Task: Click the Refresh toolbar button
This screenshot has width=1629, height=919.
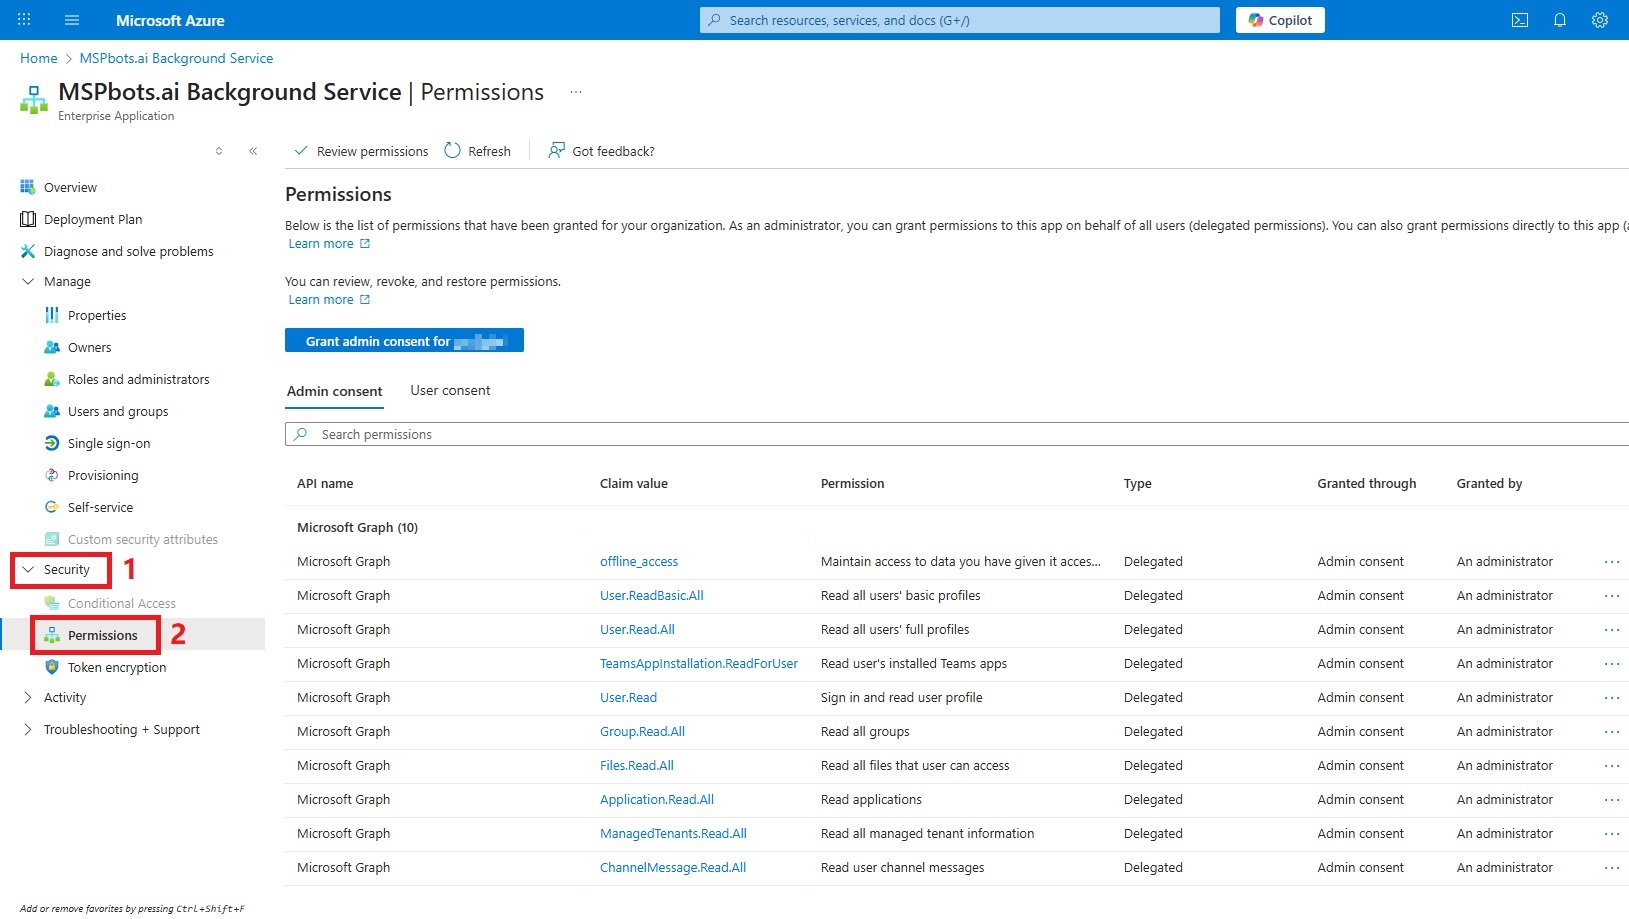Action: (x=477, y=151)
